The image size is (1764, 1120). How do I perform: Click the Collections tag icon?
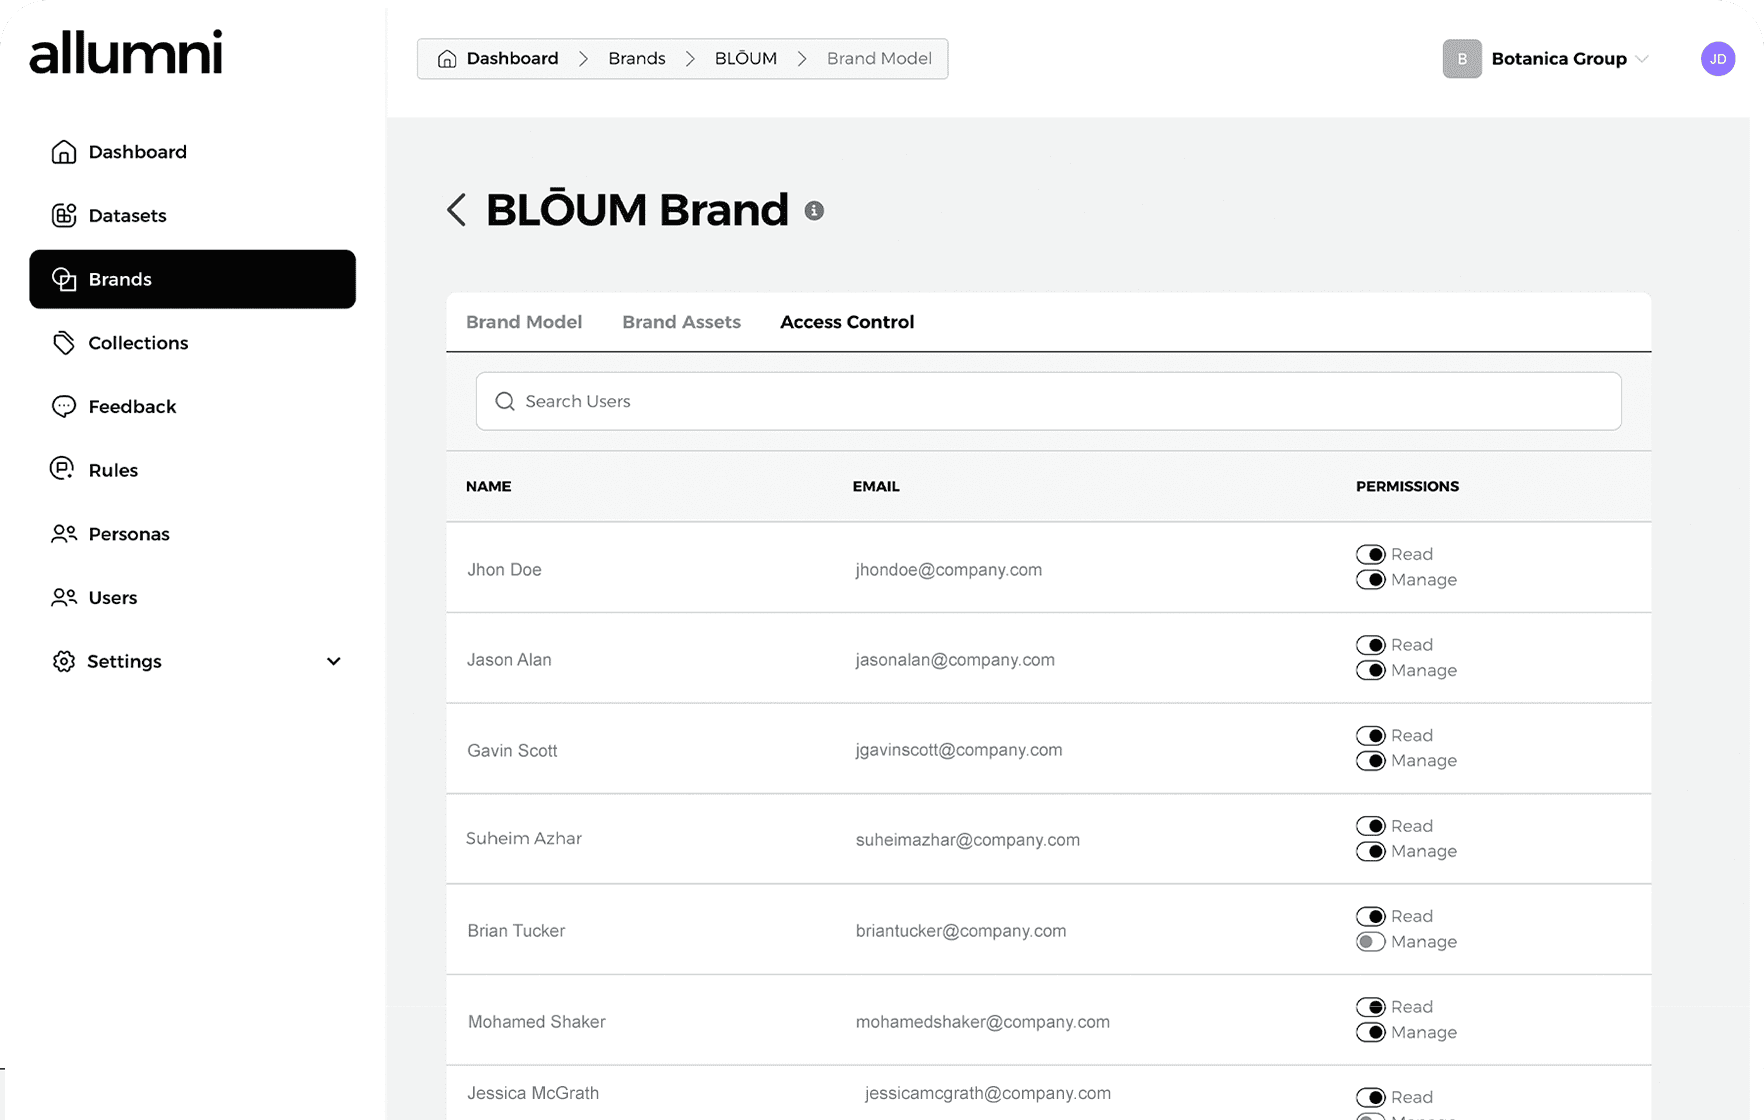[x=64, y=343]
